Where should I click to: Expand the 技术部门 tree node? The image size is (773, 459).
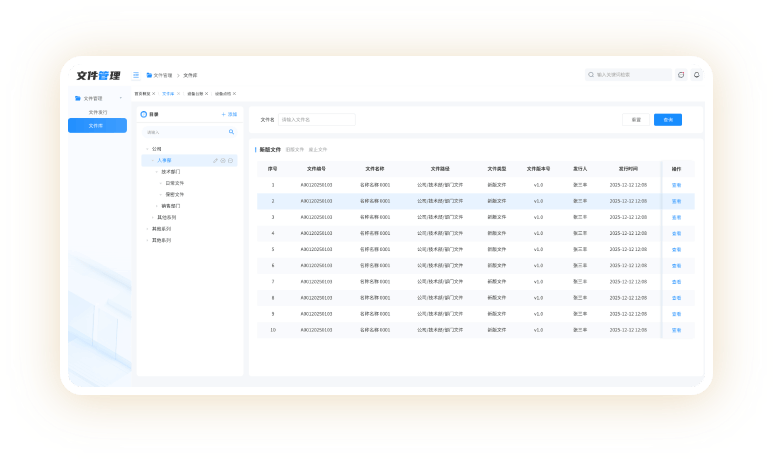coord(157,172)
